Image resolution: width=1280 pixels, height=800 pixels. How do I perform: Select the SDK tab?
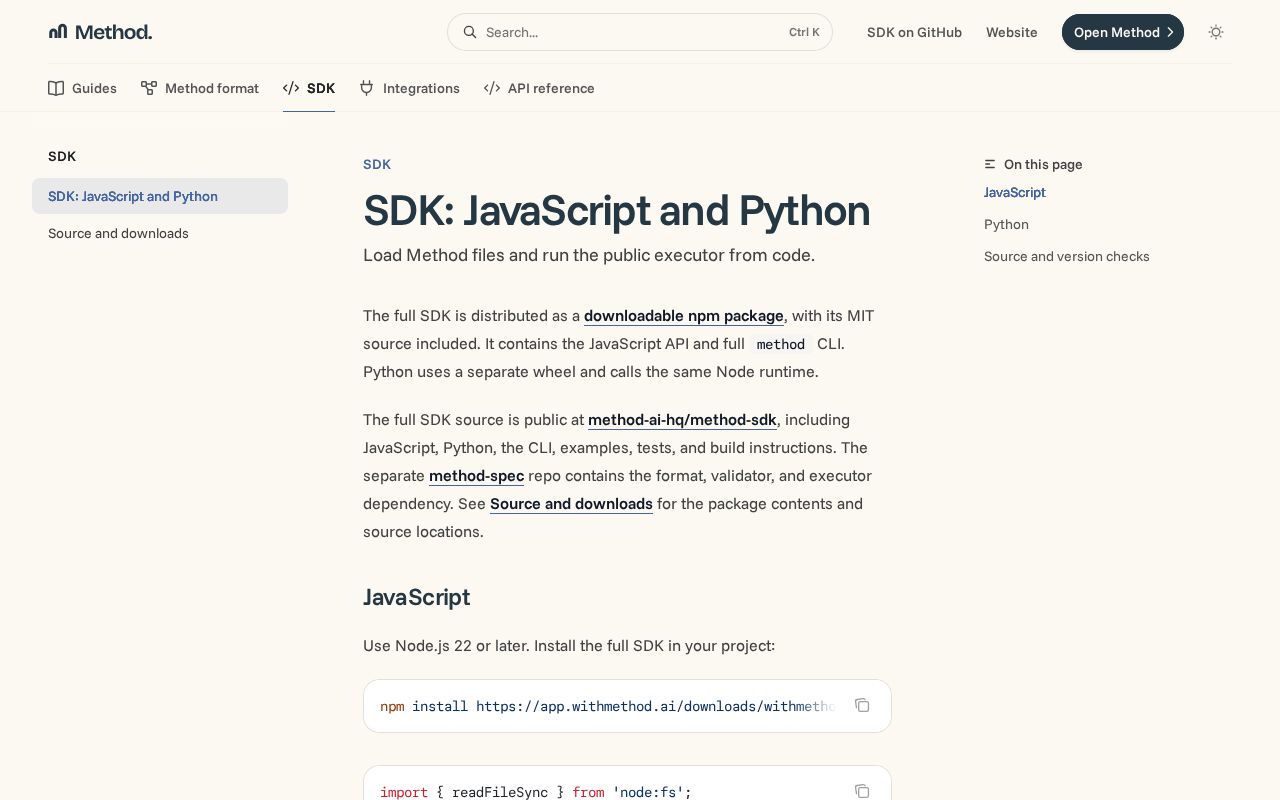pos(309,88)
